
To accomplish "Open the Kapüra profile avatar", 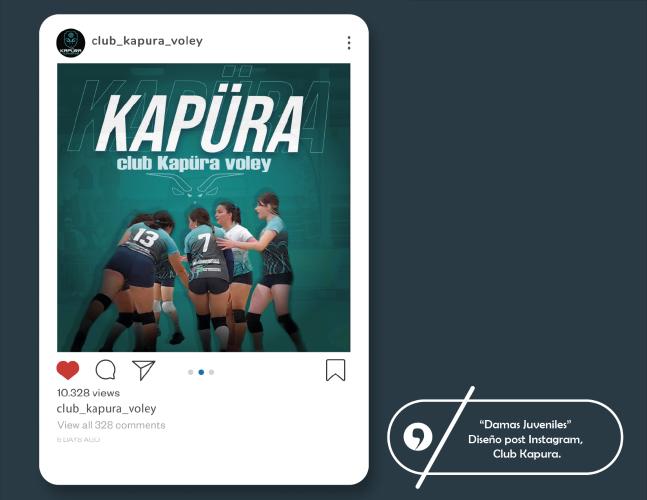I will (71, 43).
